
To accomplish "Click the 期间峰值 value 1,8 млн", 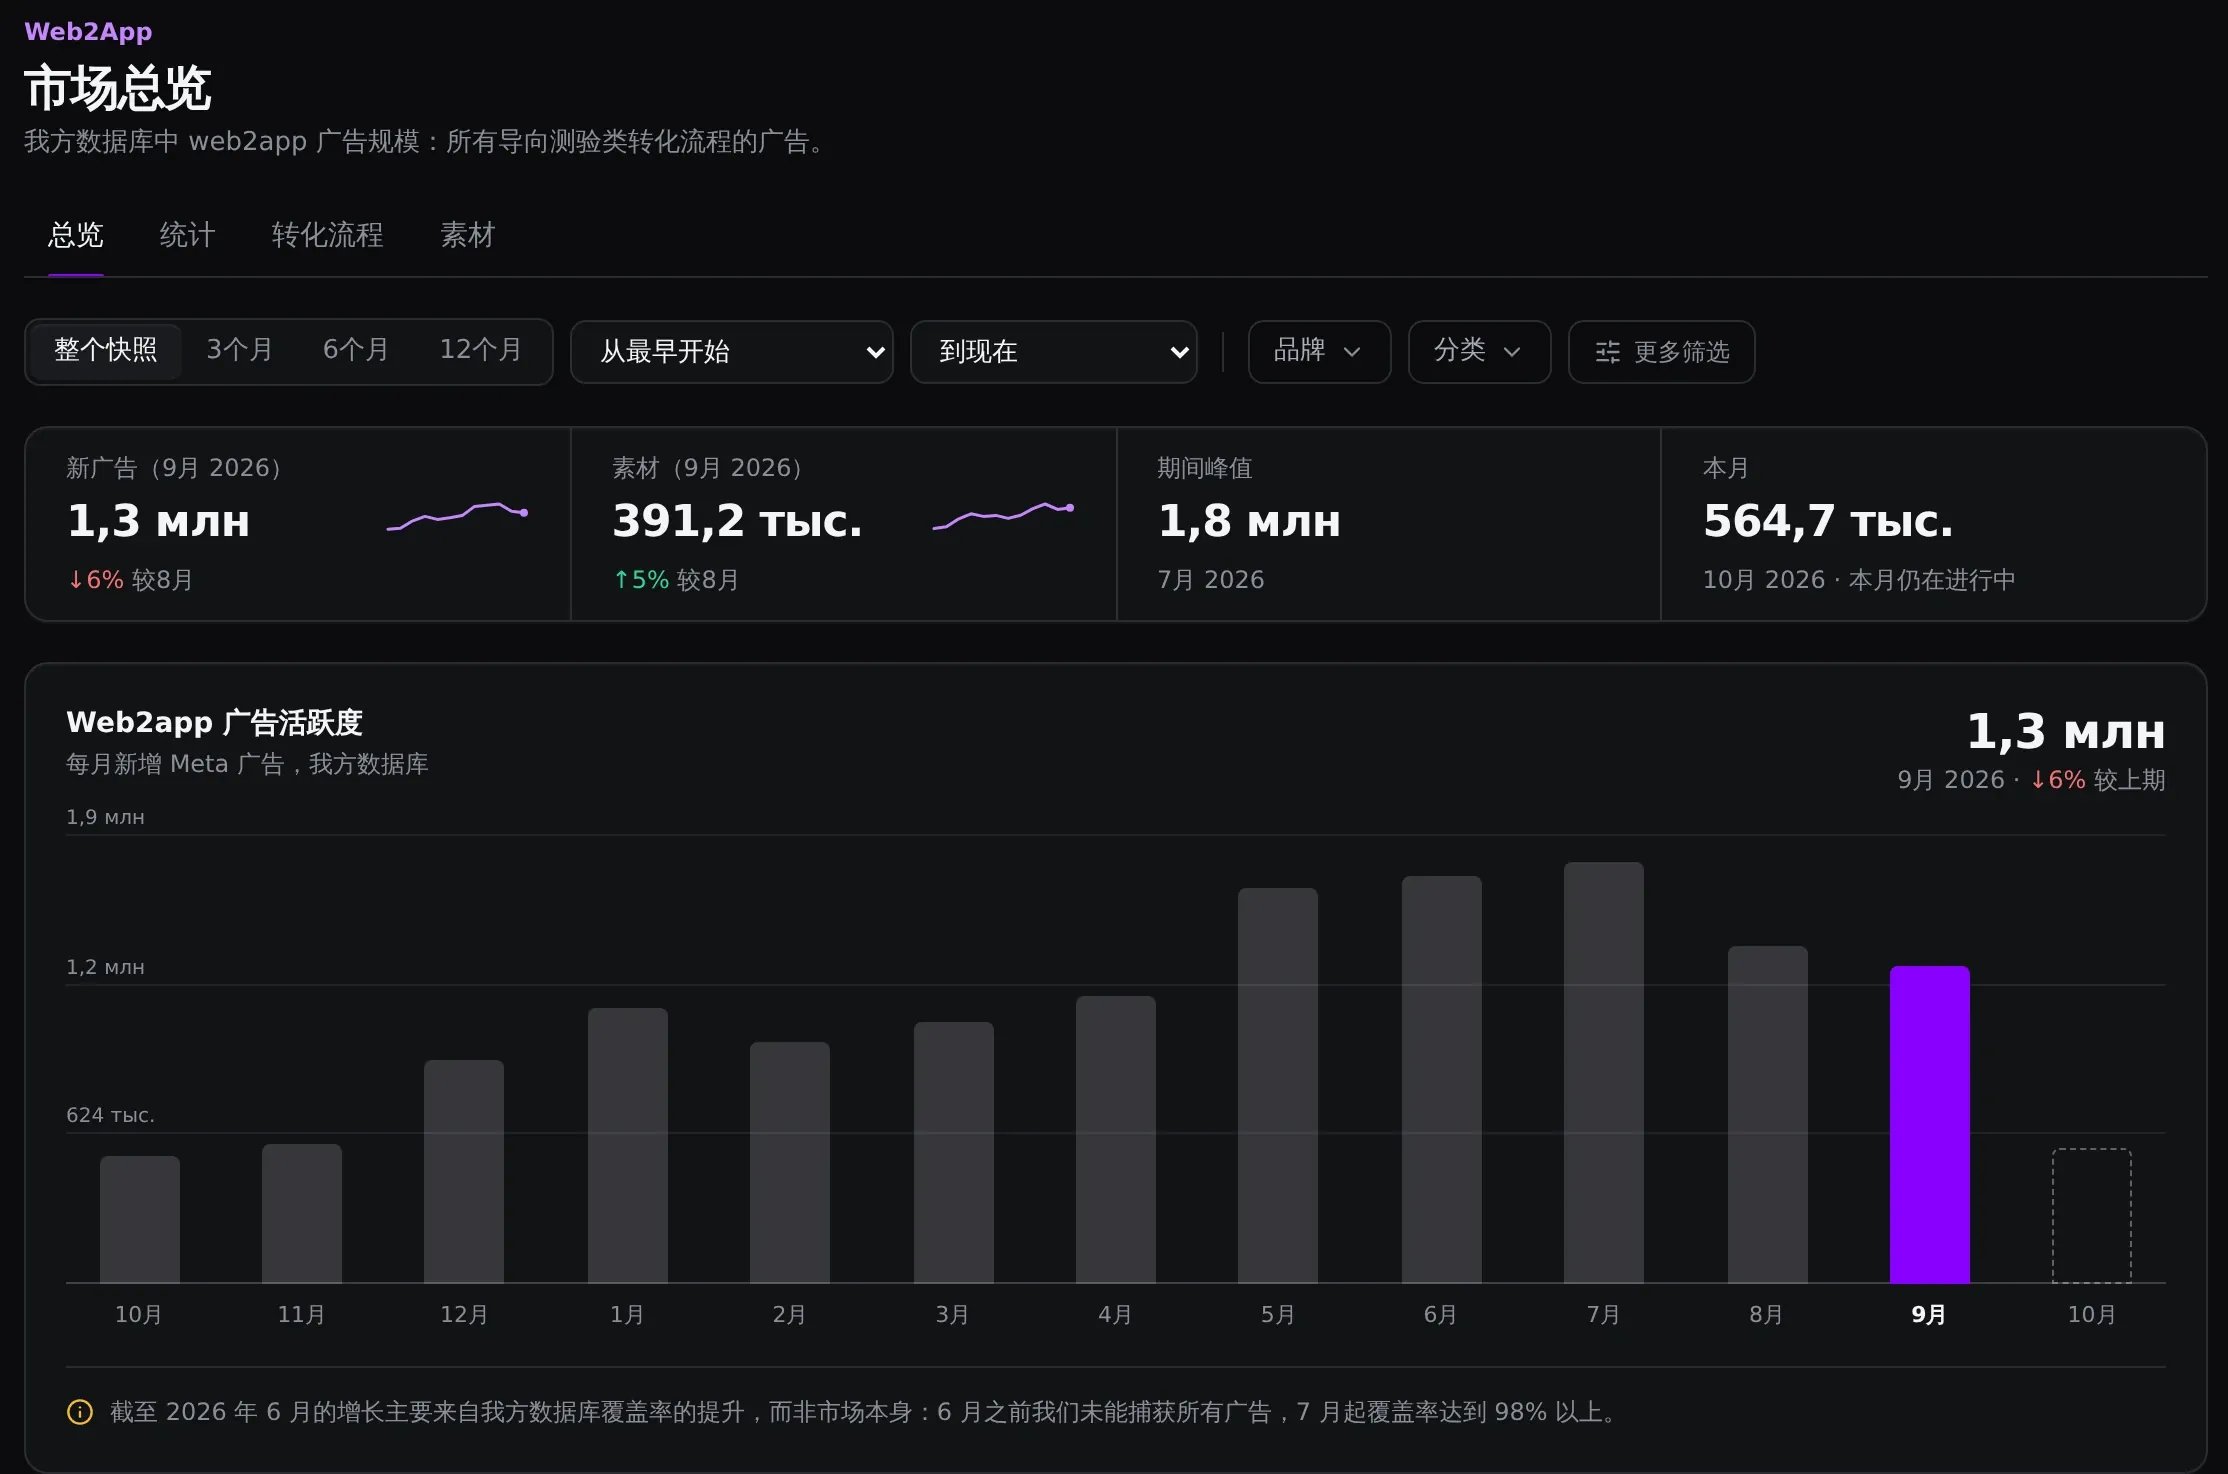I will (x=1249, y=521).
